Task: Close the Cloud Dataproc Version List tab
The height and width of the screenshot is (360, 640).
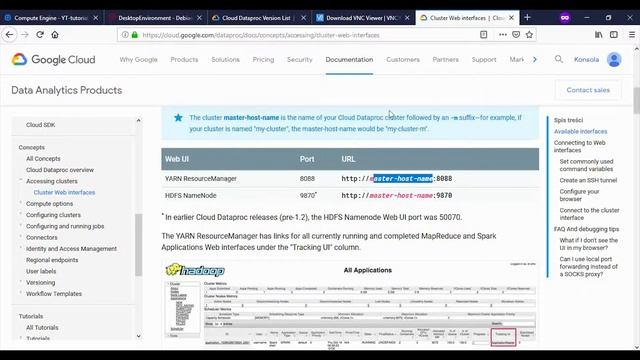Action: pos(303,18)
